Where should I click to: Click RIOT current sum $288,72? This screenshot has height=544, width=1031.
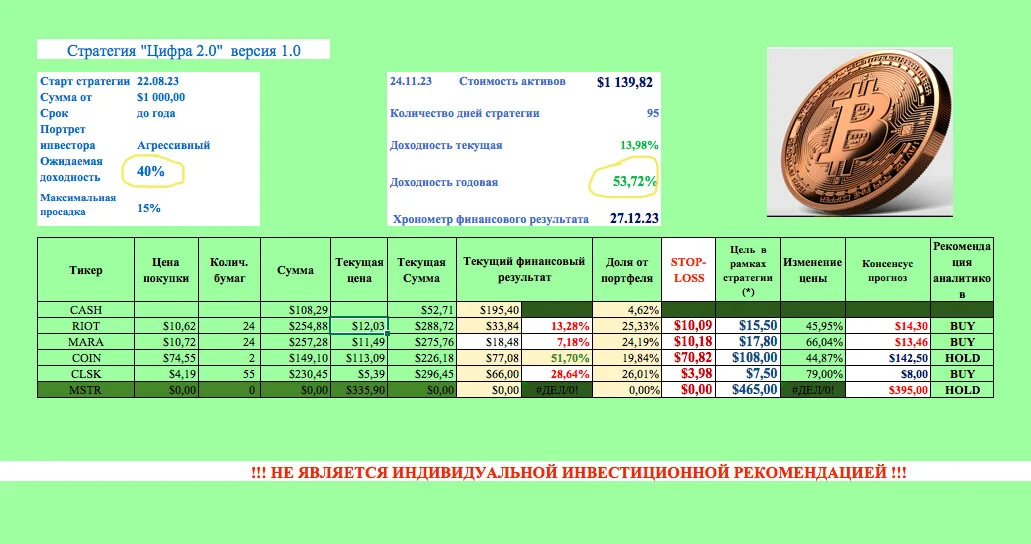click(421, 326)
